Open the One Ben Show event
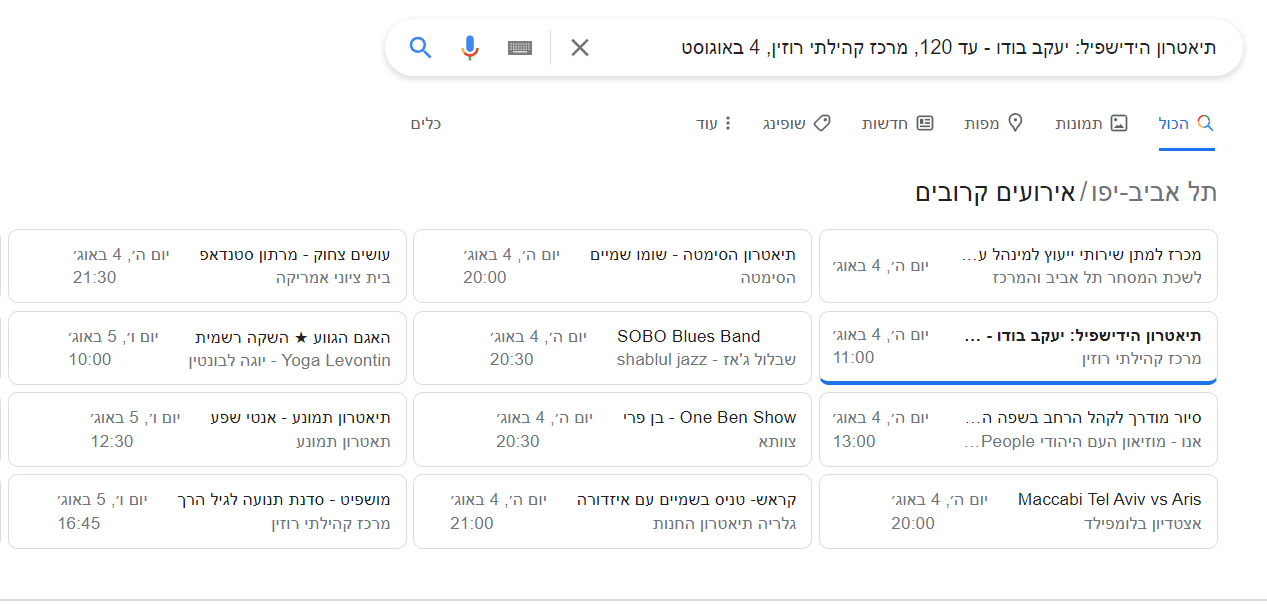Screen dimensions: 1267x604 pos(613,430)
